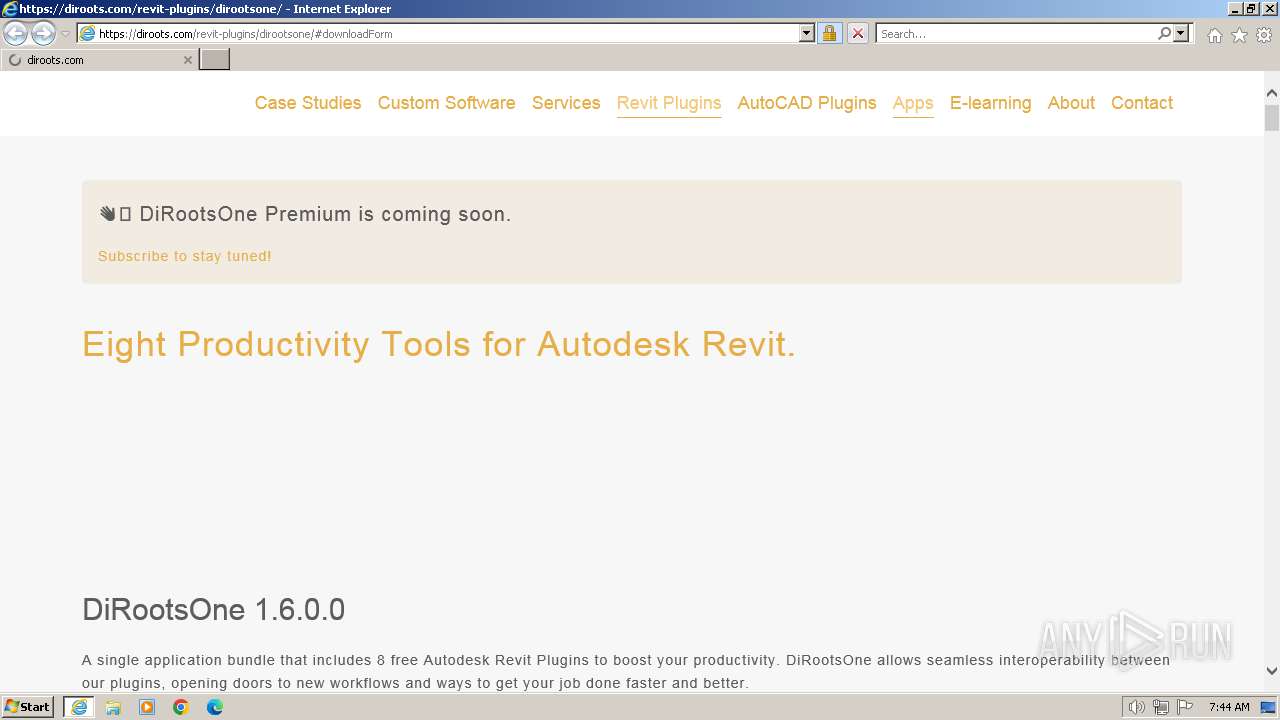Image resolution: width=1280 pixels, height=720 pixels.
Task: Click the show desktop tray icon
Action: (1268, 707)
